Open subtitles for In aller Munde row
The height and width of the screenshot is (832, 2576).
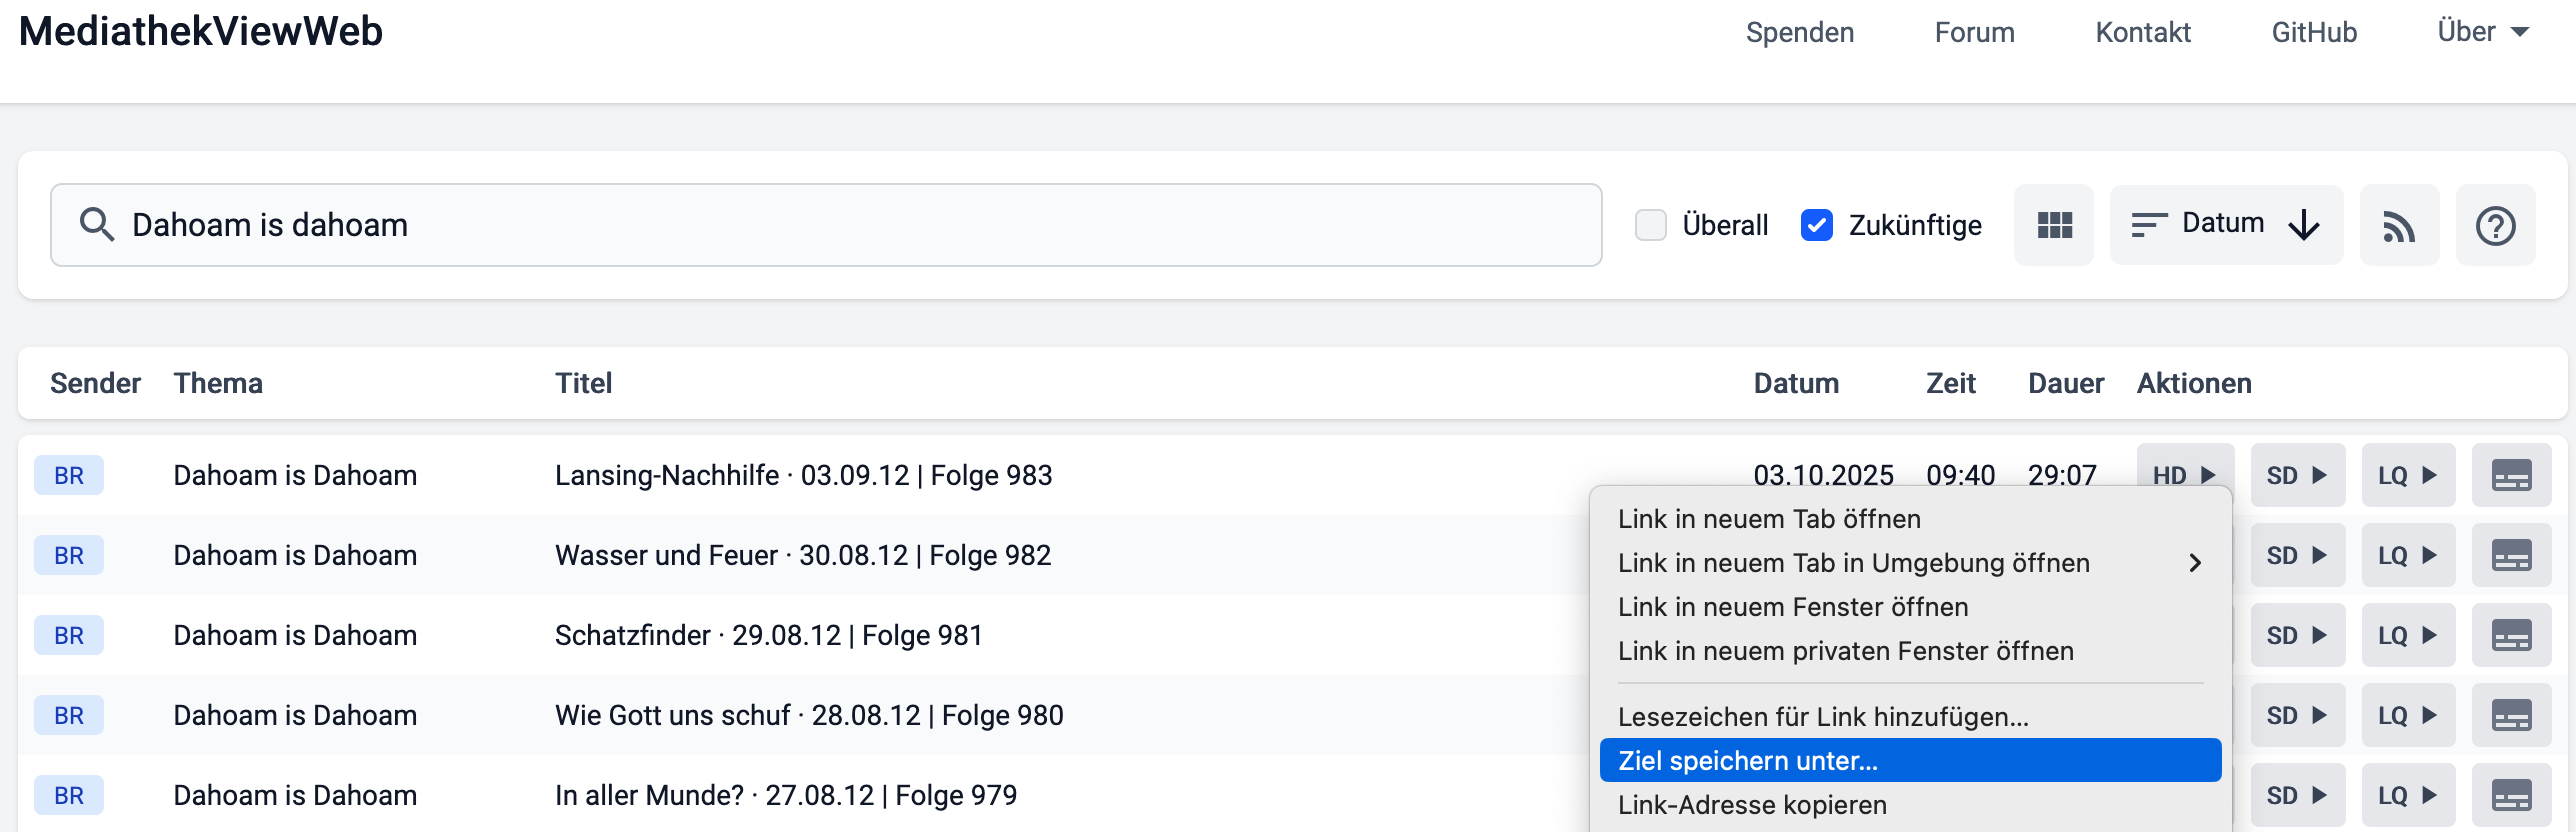[x=2511, y=795]
